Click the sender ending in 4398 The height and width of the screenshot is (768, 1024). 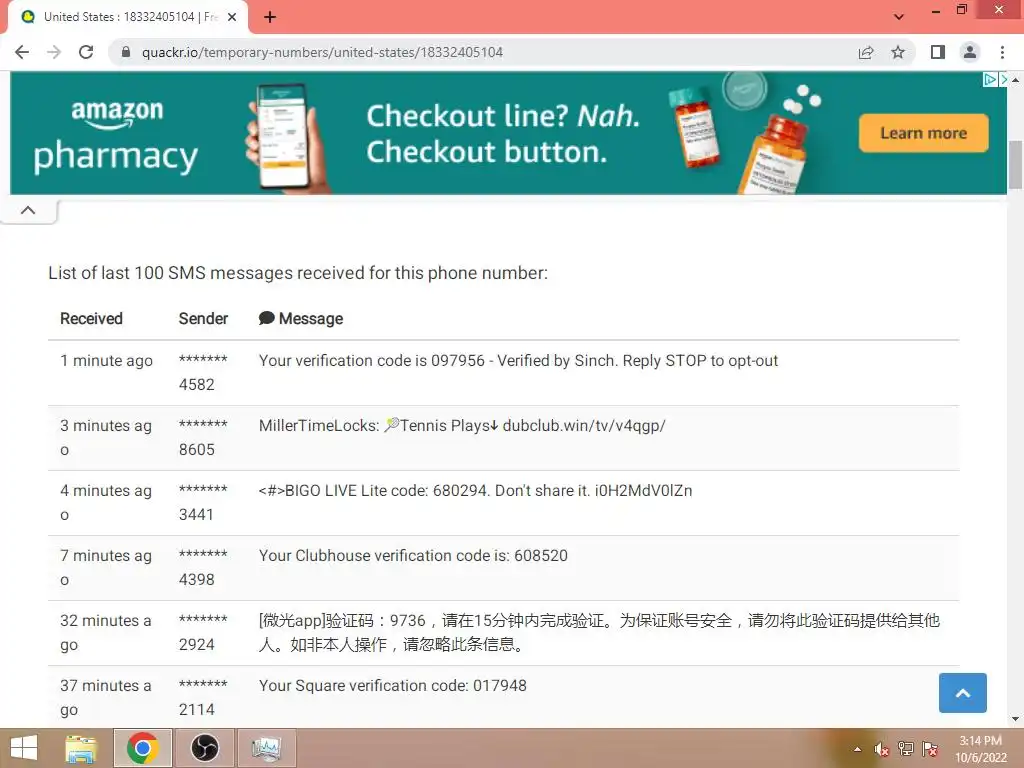[x=203, y=568]
